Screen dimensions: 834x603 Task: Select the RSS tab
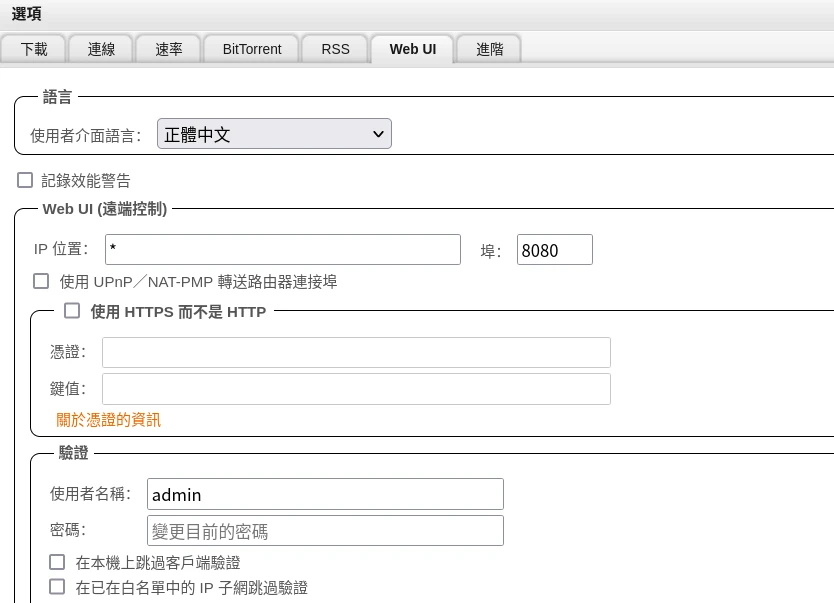[335, 49]
